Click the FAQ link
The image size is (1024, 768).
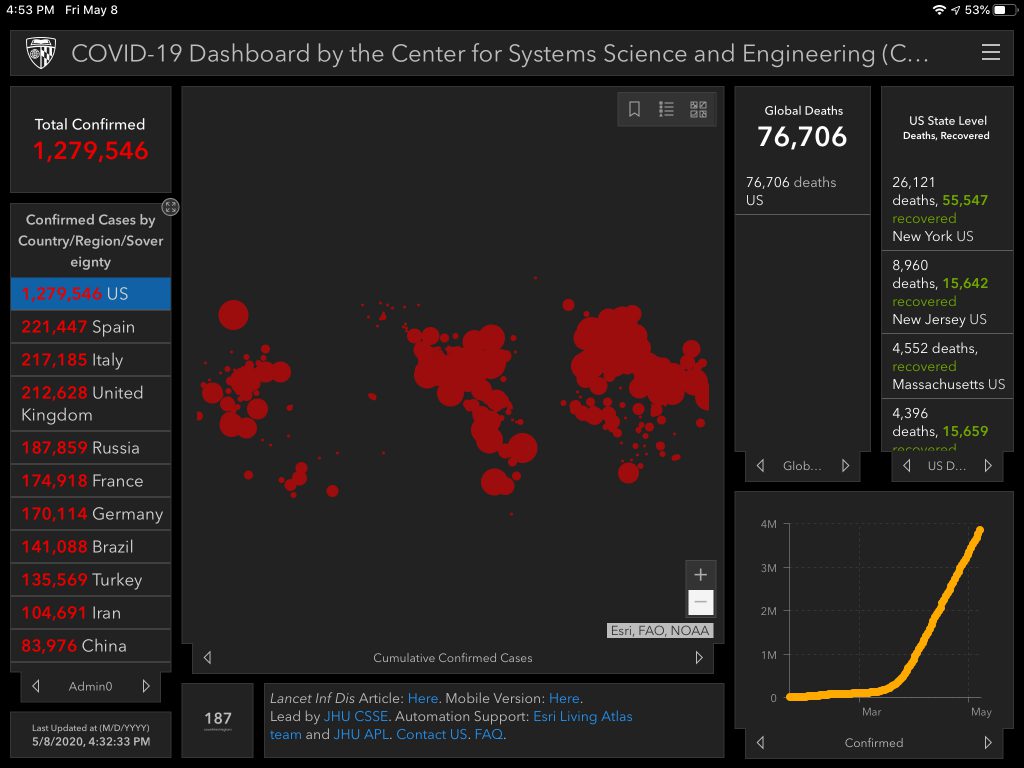pyautogui.click(x=488, y=735)
